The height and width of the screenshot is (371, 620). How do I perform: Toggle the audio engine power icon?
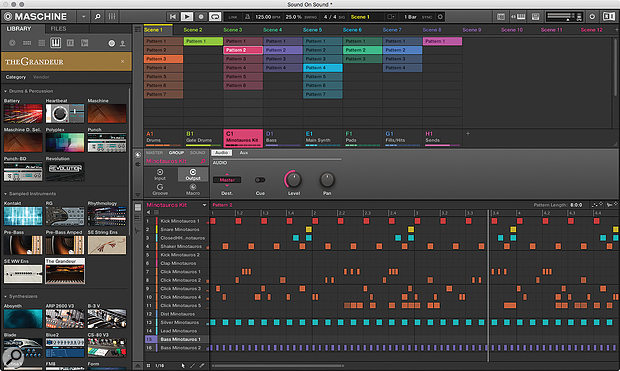[592, 17]
